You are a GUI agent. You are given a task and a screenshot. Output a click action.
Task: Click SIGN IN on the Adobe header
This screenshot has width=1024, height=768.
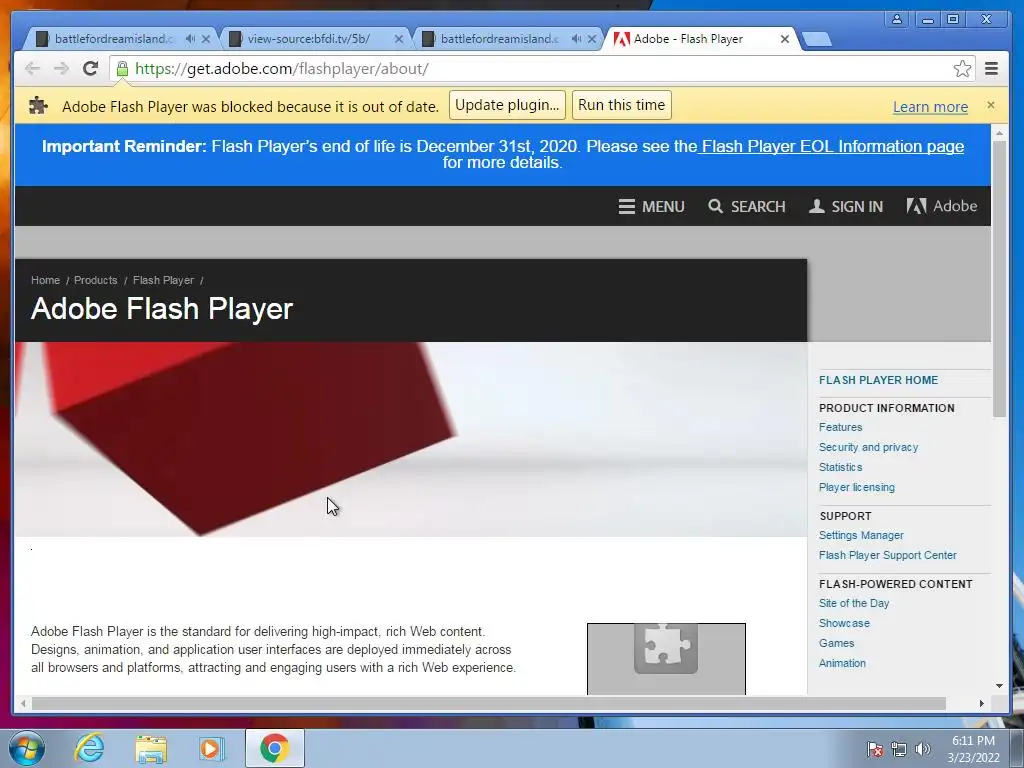coord(846,206)
